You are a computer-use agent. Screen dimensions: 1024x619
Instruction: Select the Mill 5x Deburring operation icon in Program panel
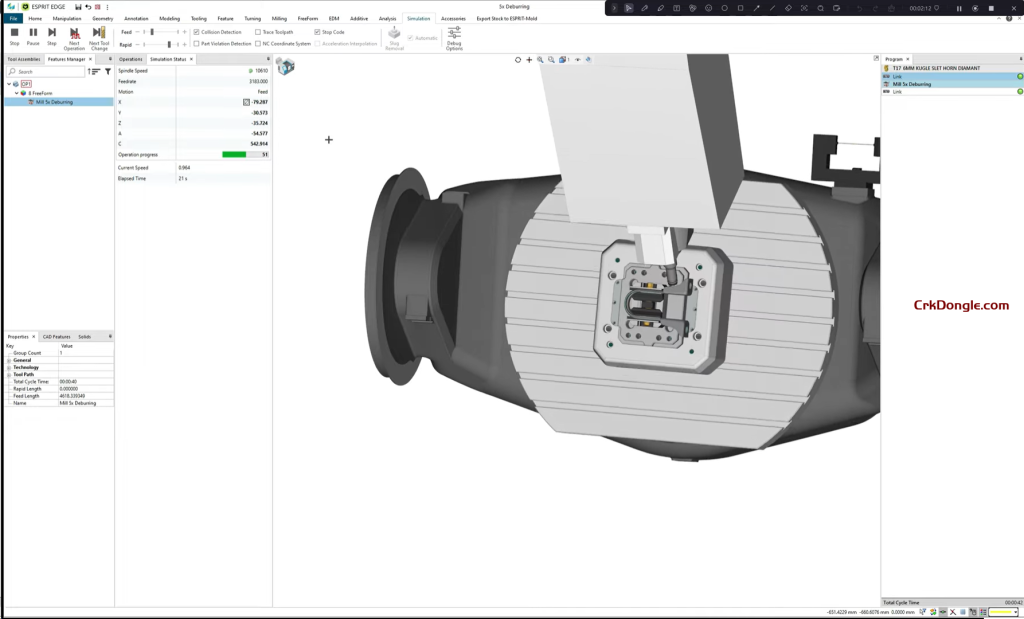[x=887, y=84]
